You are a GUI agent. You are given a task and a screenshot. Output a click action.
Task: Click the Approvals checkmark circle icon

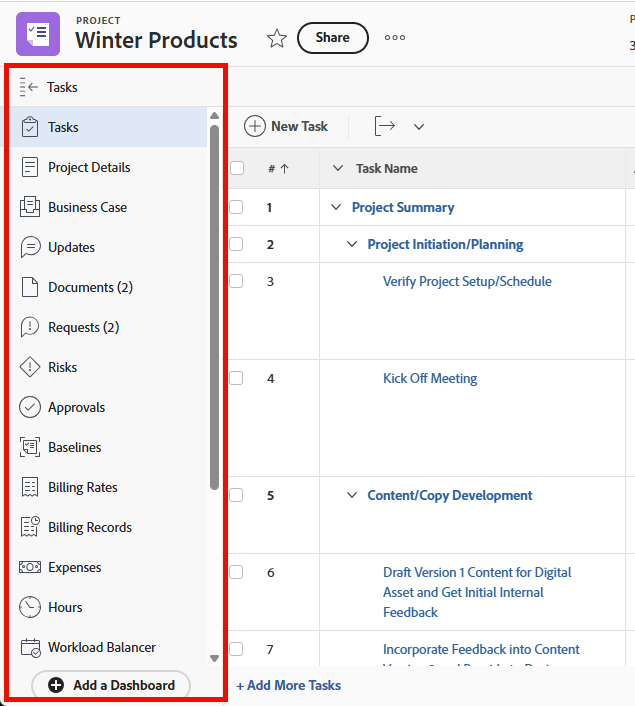30,407
